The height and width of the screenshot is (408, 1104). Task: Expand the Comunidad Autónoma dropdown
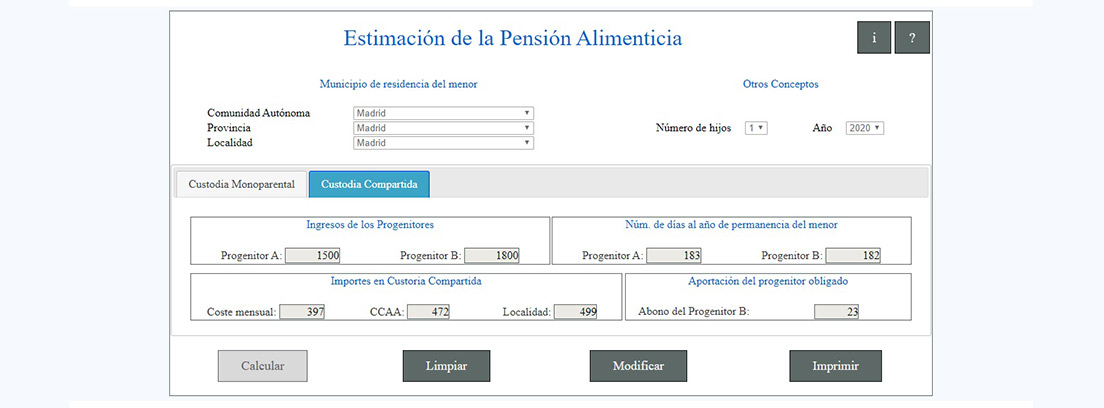pos(443,113)
